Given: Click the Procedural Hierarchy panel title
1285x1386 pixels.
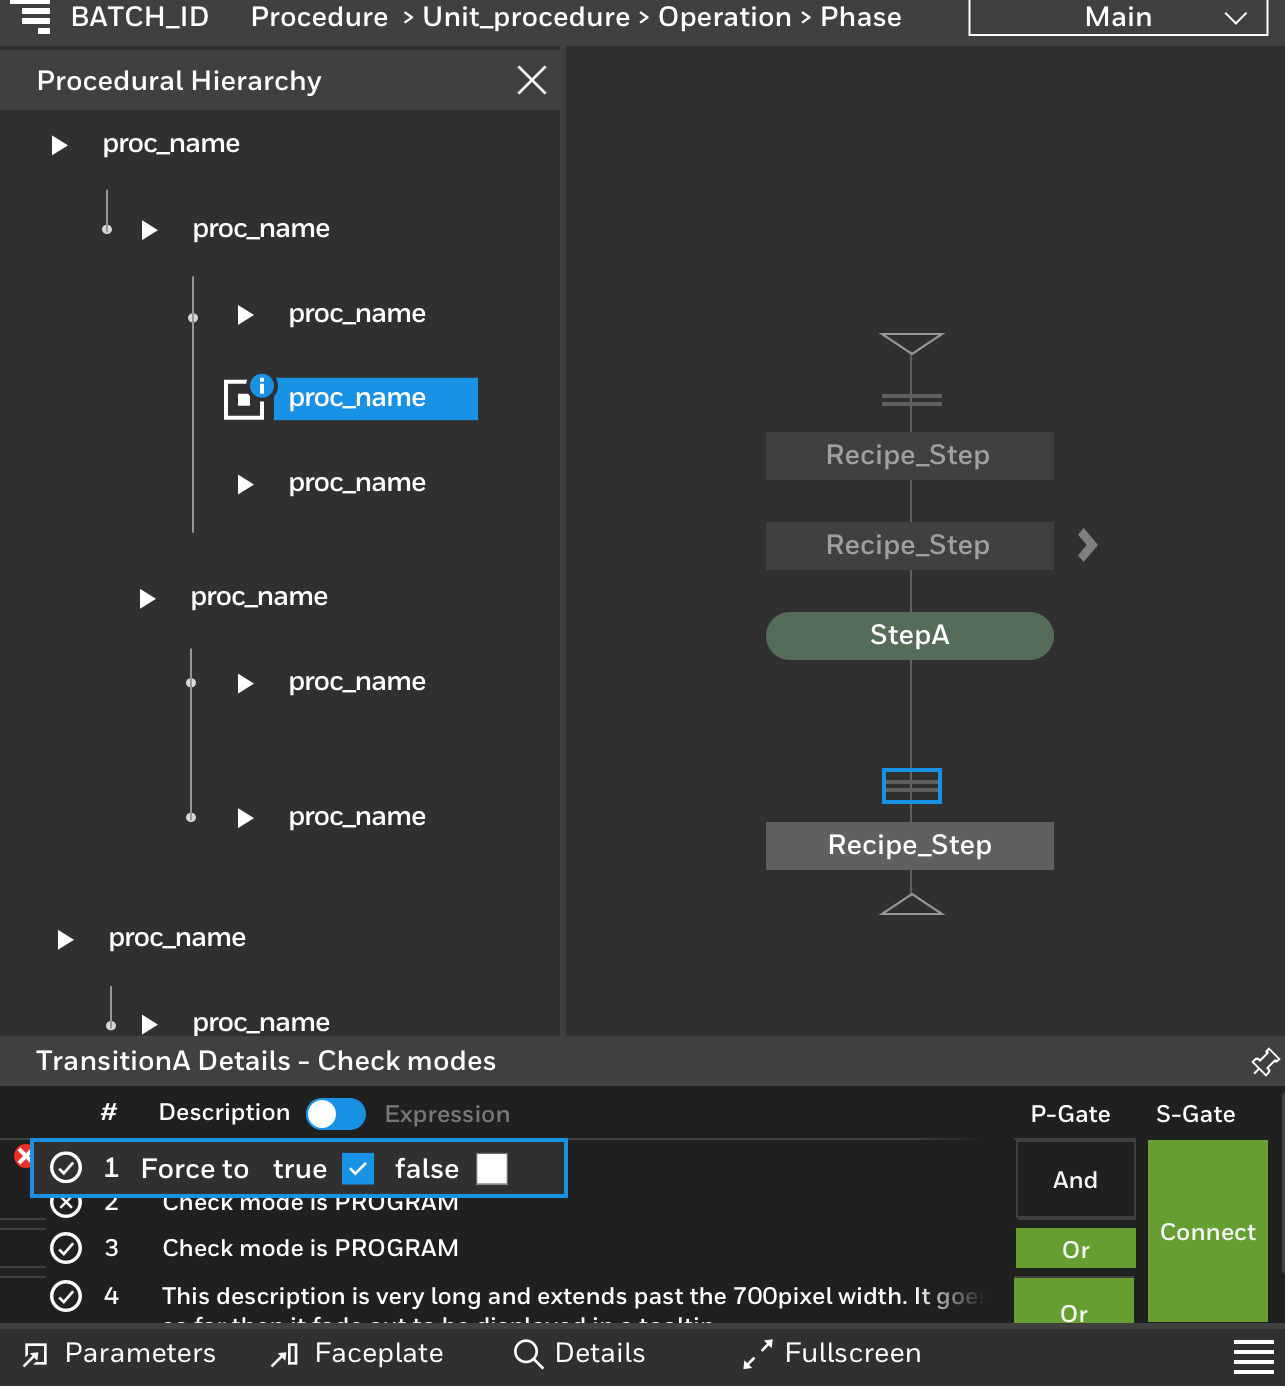Looking at the screenshot, I should coord(179,81).
